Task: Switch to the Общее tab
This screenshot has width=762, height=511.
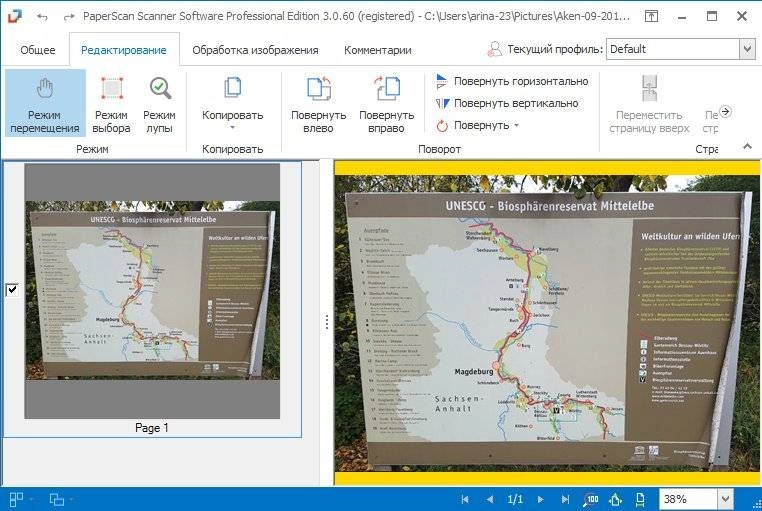Action: [37, 50]
